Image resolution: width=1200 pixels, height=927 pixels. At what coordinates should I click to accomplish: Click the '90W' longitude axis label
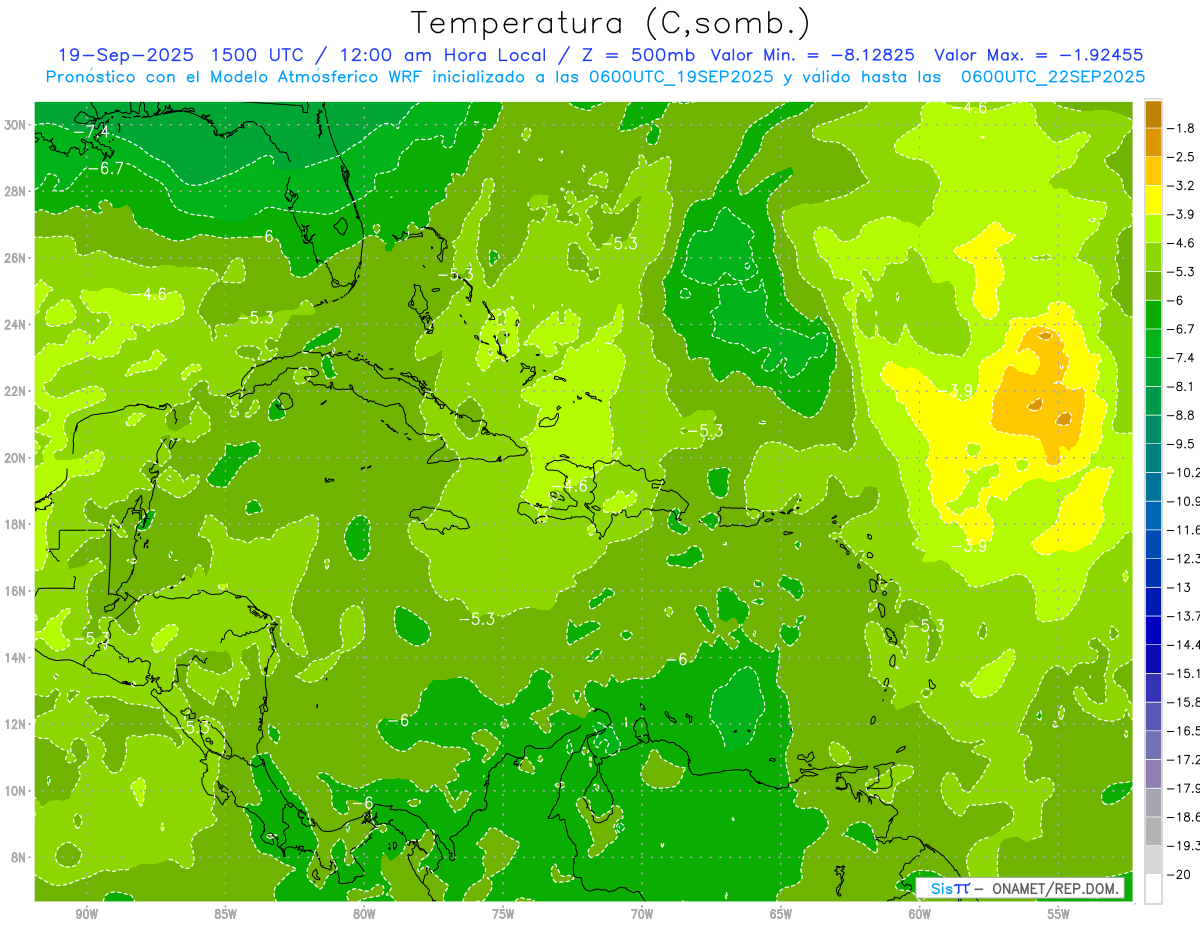tap(86, 914)
